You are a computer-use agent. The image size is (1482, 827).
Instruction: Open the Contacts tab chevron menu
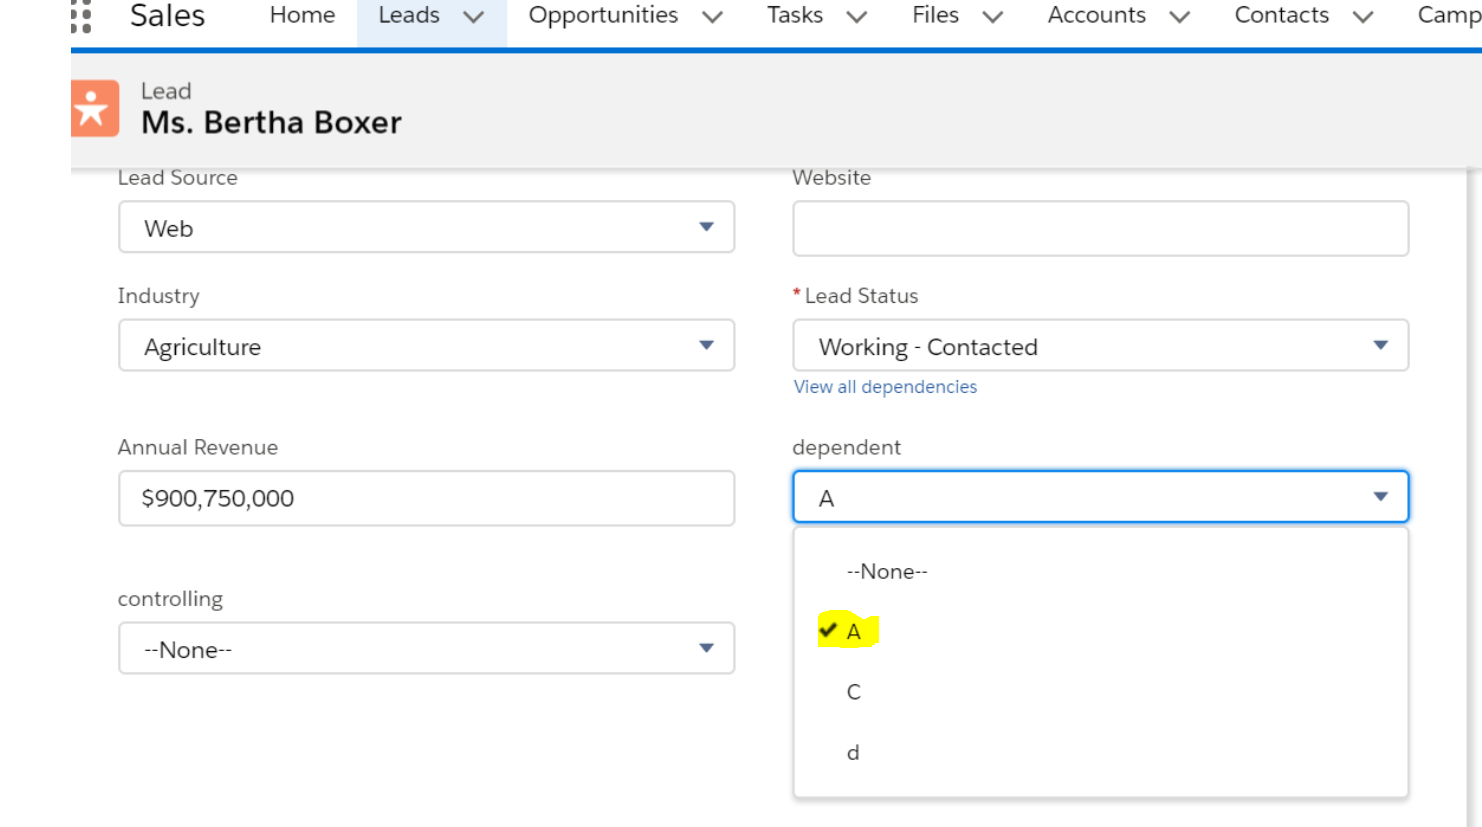tap(1363, 17)
